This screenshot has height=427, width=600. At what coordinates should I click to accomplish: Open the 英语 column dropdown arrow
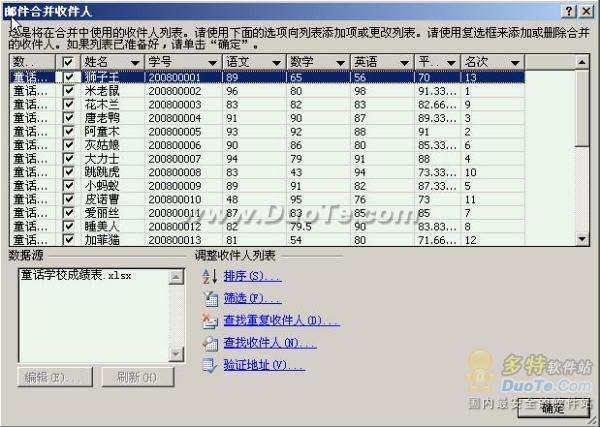404,63
